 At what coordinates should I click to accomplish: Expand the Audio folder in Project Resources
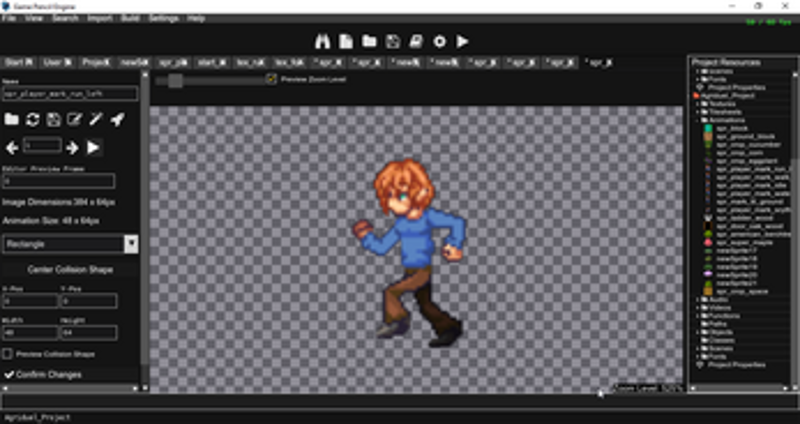point(698,300)
